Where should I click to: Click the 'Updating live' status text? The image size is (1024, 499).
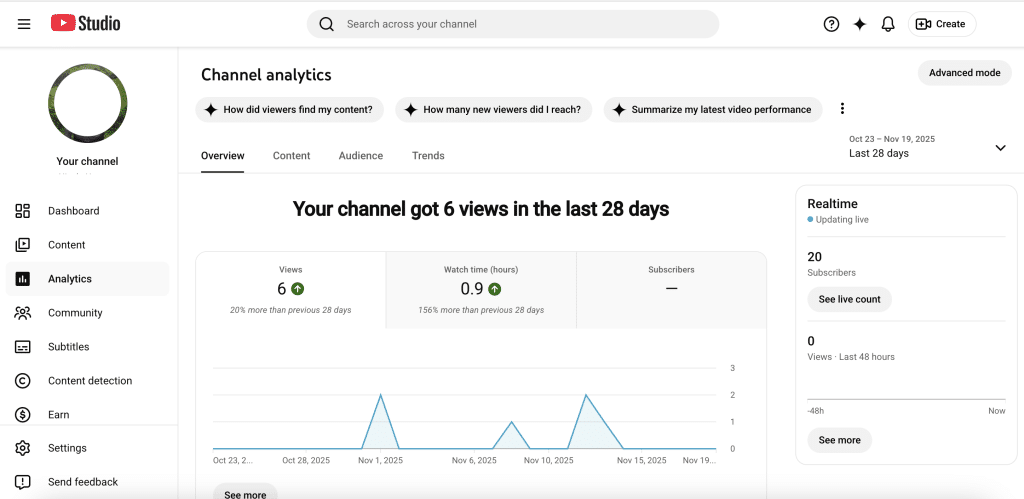point(842,219)
